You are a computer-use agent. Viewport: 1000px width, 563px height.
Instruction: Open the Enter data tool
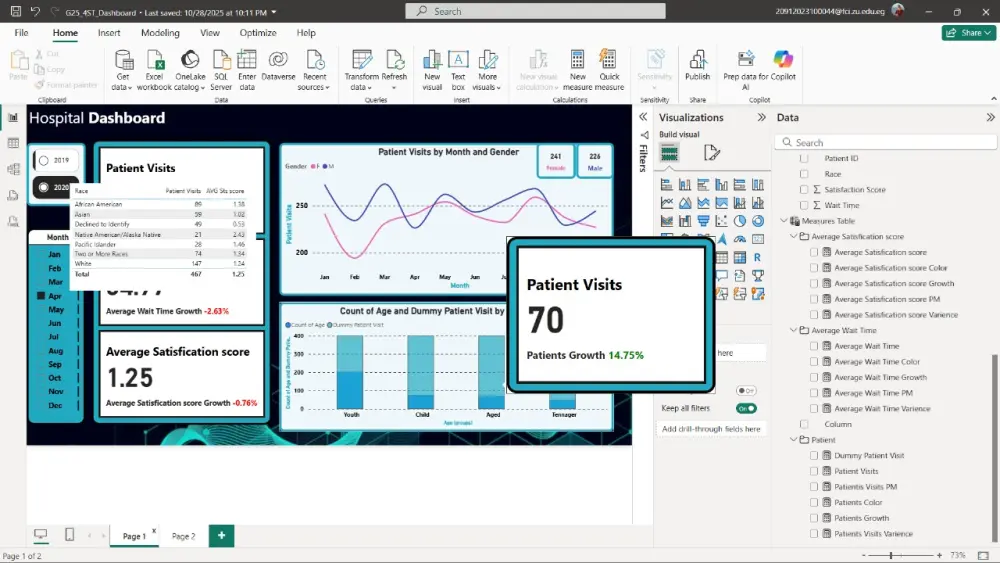pyautogui.click(x=247, y=70)
